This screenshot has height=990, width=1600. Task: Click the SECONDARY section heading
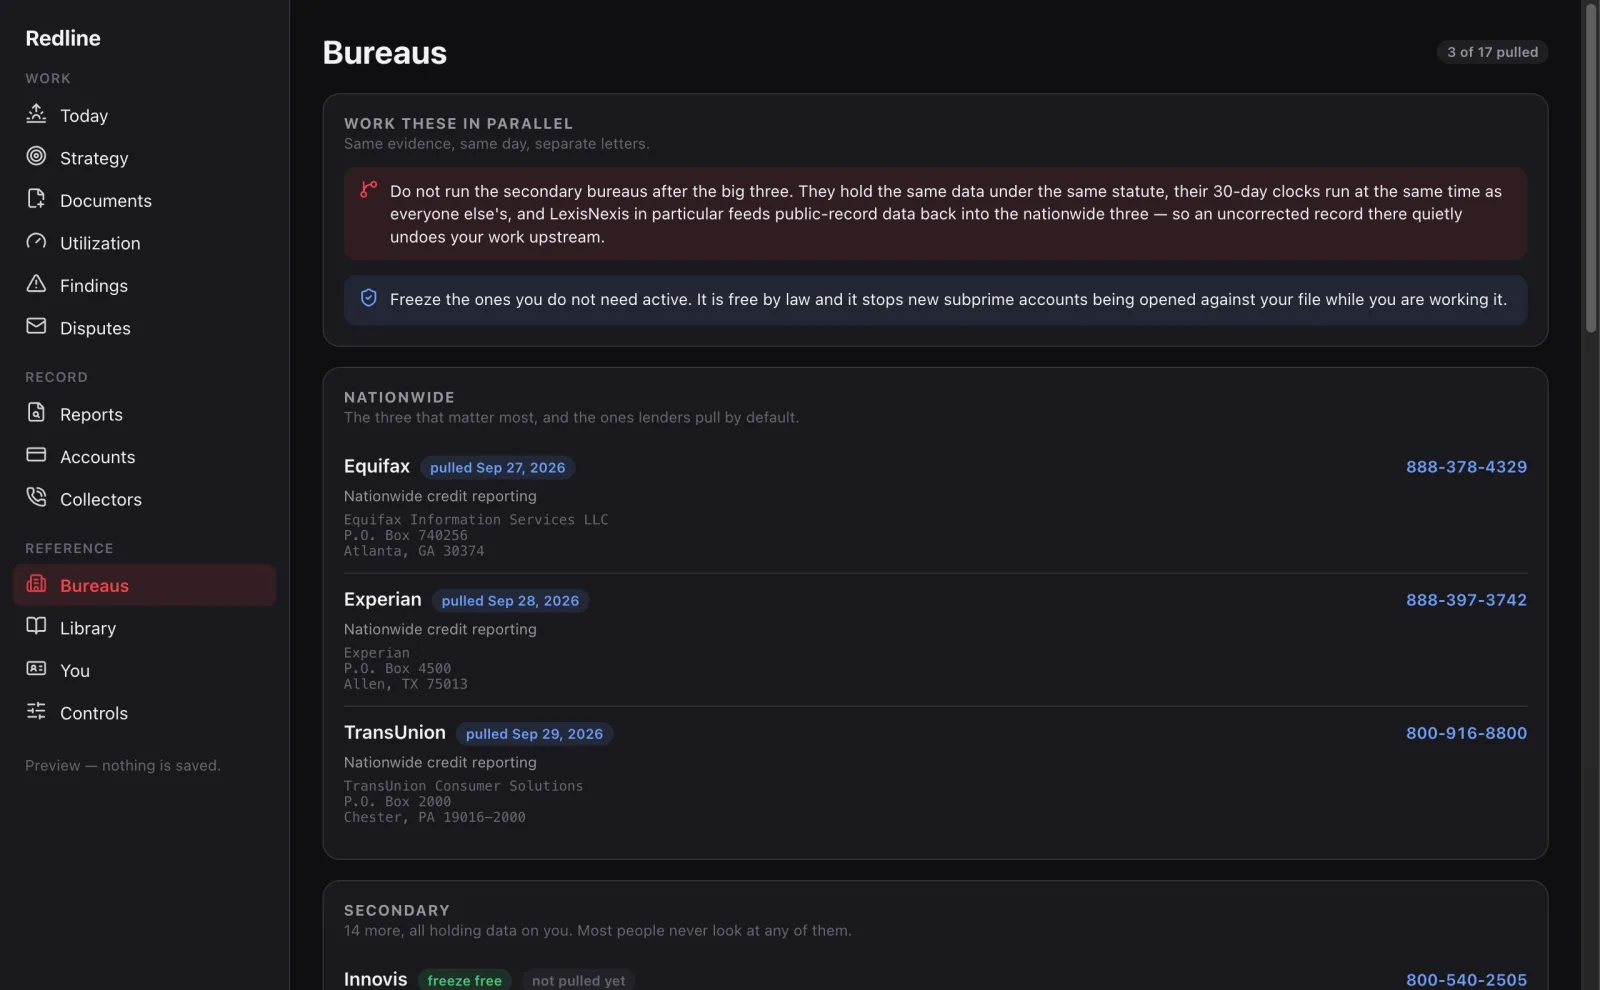(397, 910)
